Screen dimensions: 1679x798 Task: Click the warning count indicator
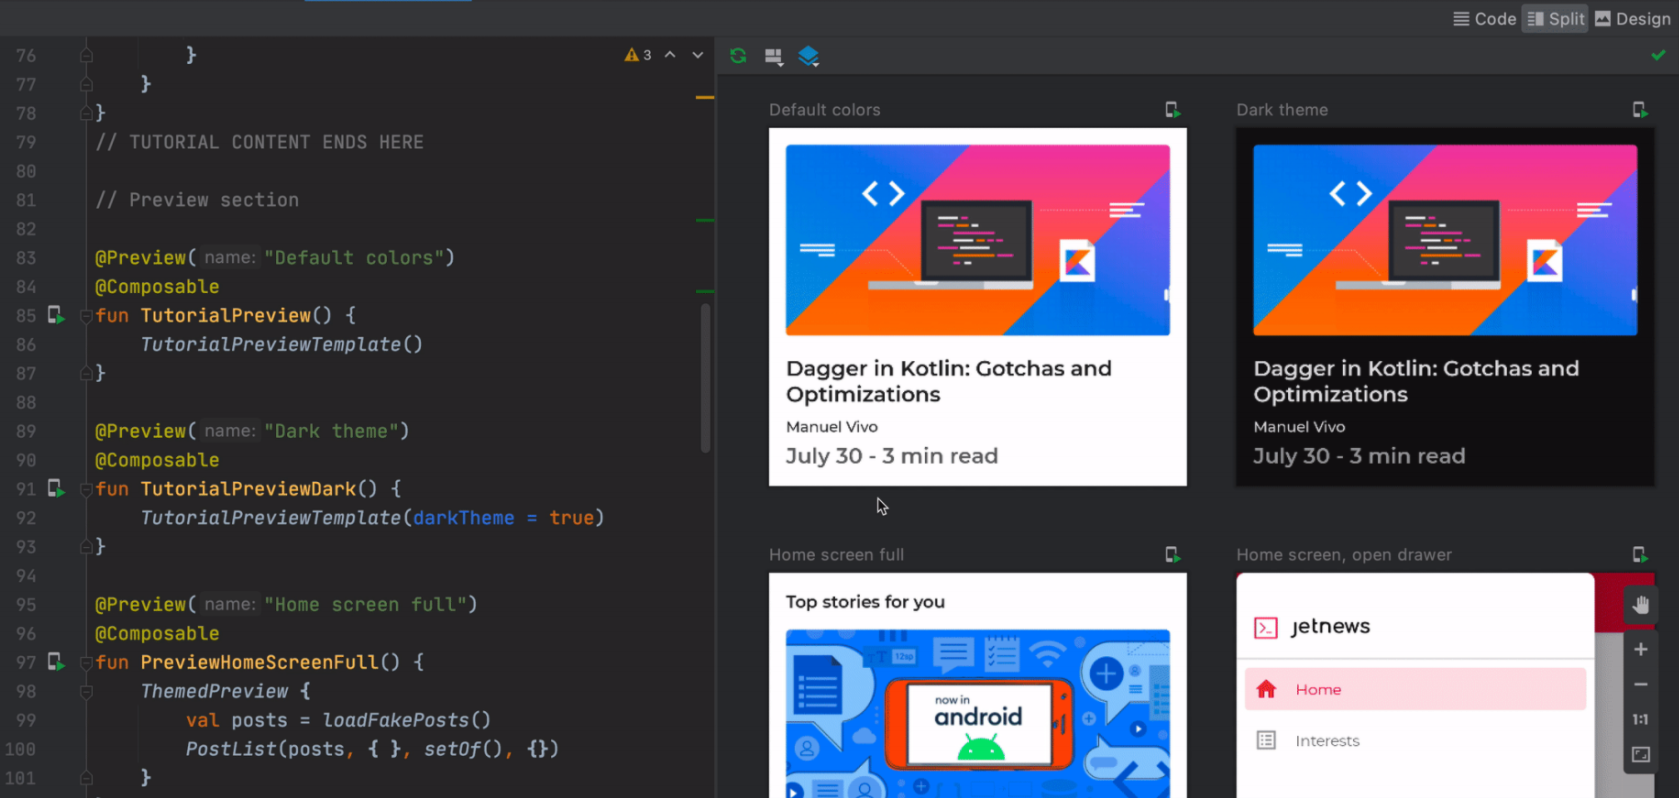pos(638,55)
